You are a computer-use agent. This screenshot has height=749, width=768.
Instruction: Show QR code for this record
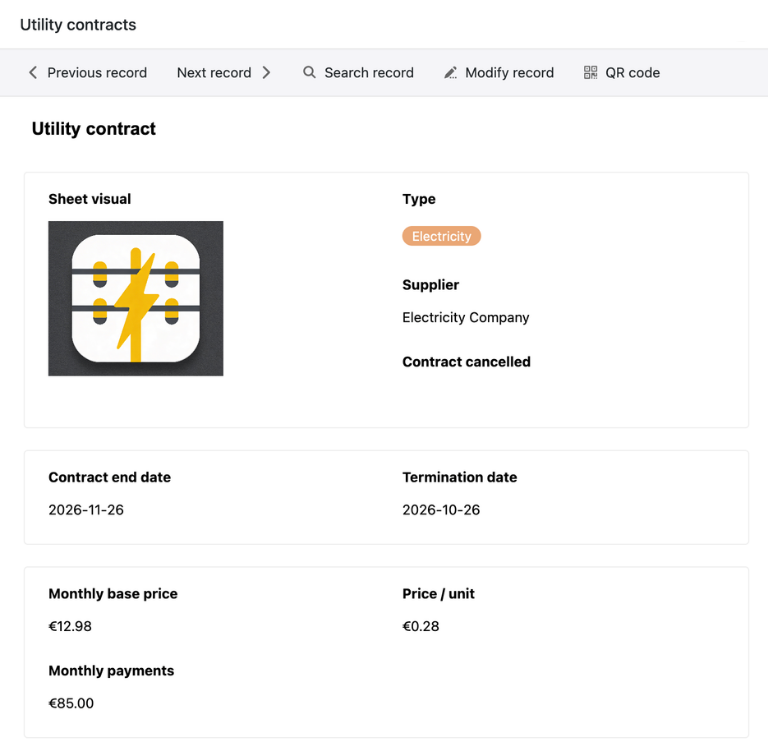coord(632,73)
